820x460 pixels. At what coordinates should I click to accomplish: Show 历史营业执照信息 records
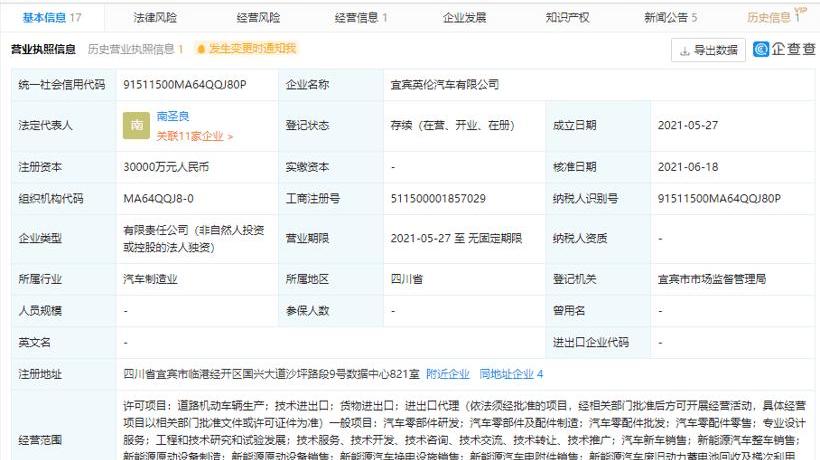pyautogui.click(x=134, y=49)
